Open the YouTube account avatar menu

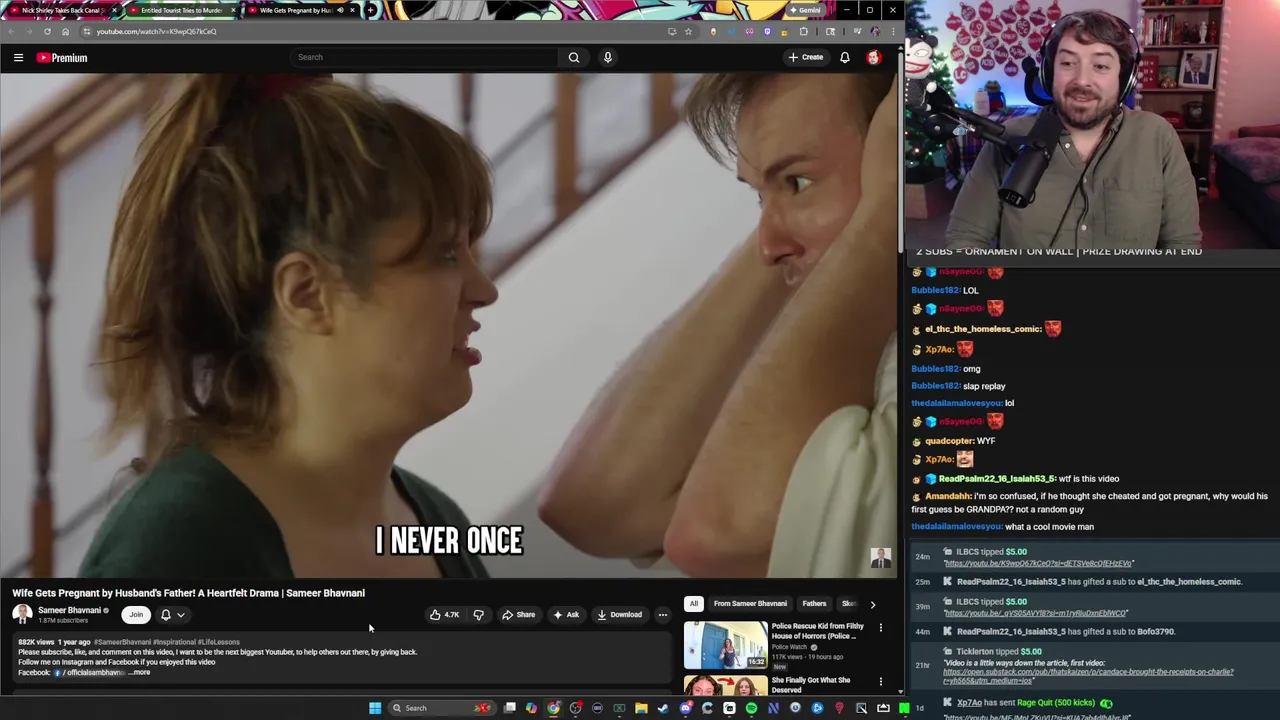pyautogui.click(x=874, y=57)
